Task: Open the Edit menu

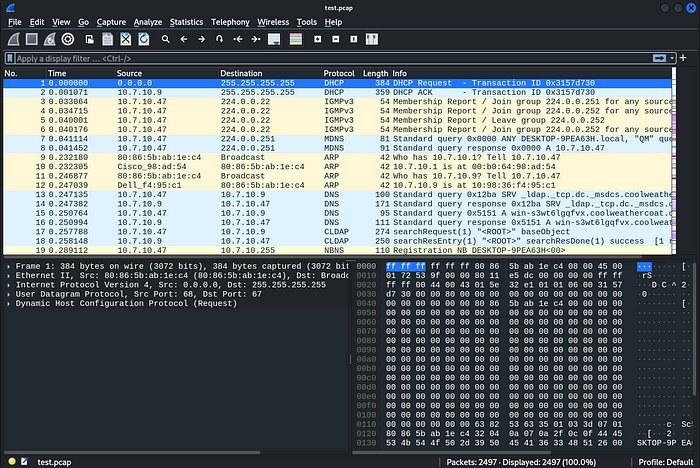Action: (37, 22)
